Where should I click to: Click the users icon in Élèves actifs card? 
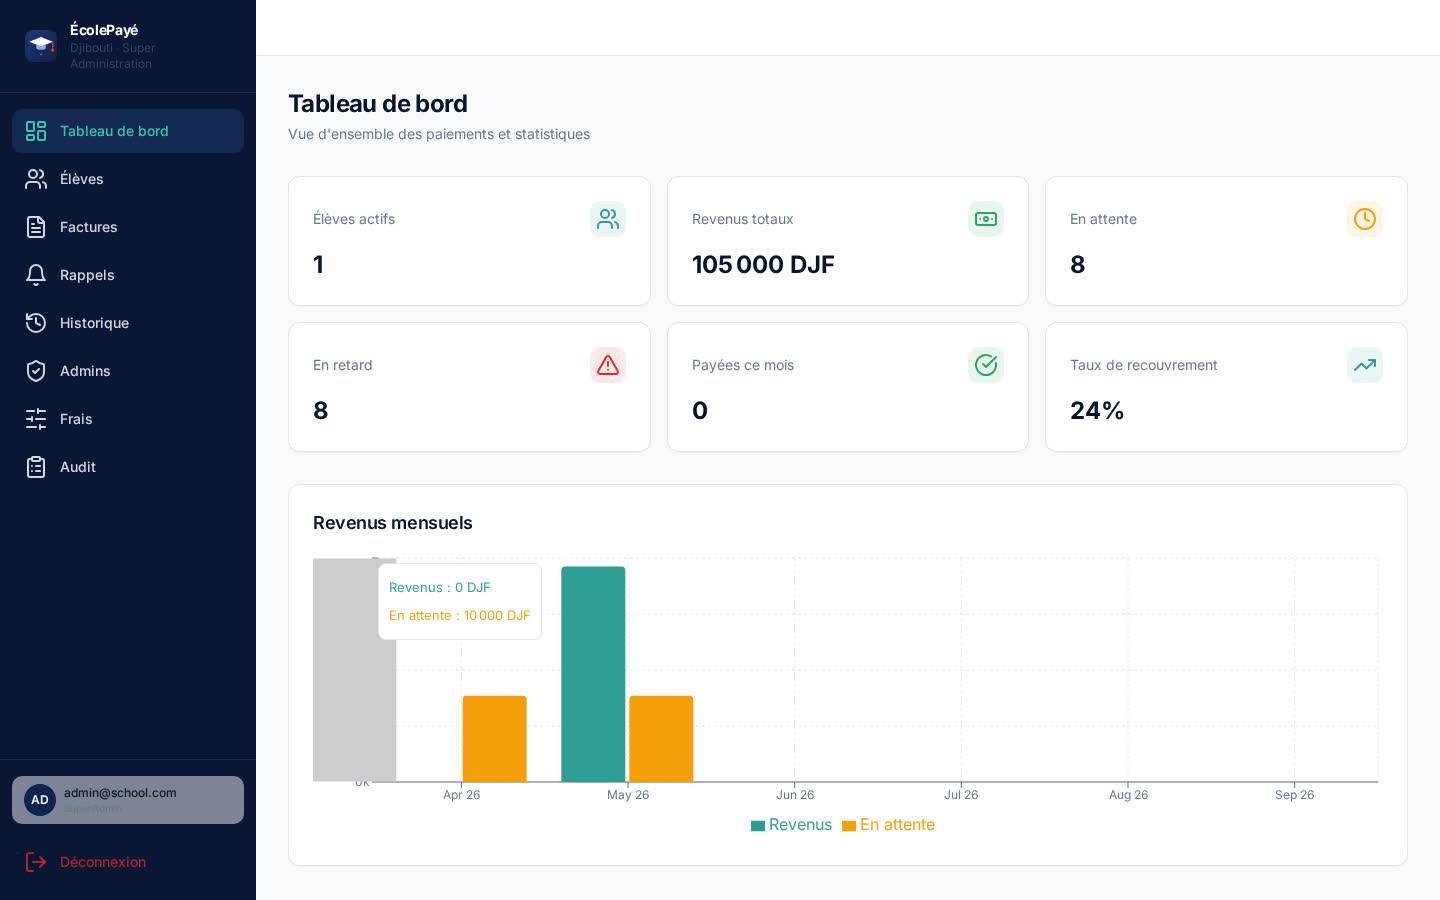click(608, 219)
